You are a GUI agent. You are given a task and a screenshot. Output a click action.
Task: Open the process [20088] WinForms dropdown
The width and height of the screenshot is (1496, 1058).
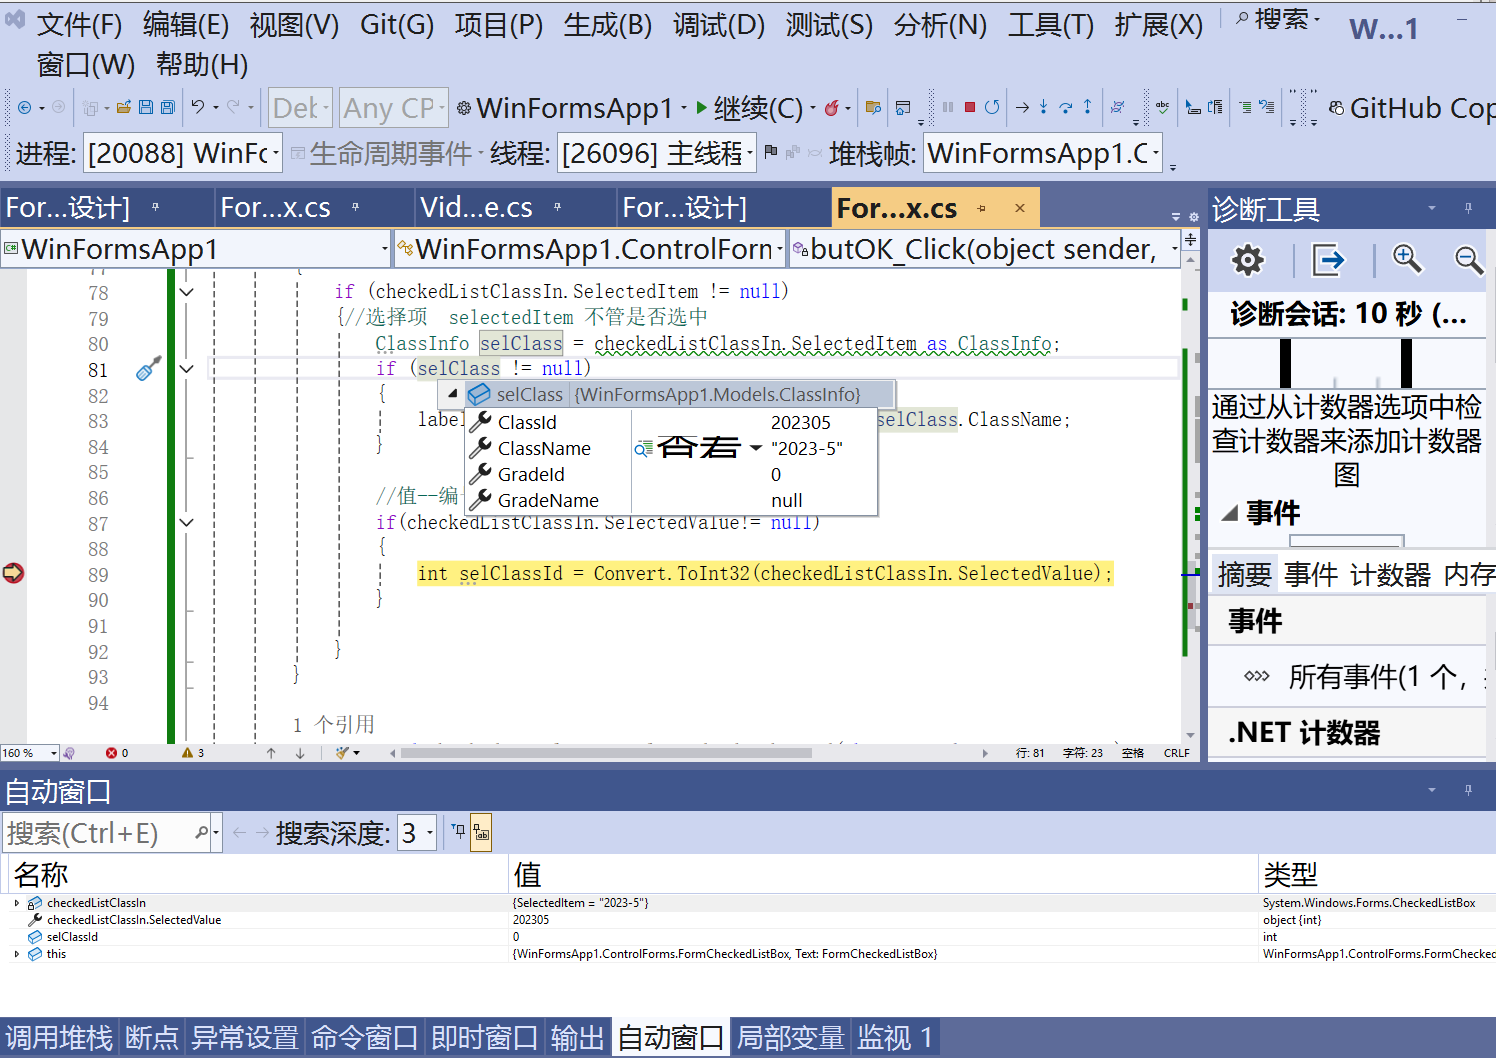click(182, 153)
